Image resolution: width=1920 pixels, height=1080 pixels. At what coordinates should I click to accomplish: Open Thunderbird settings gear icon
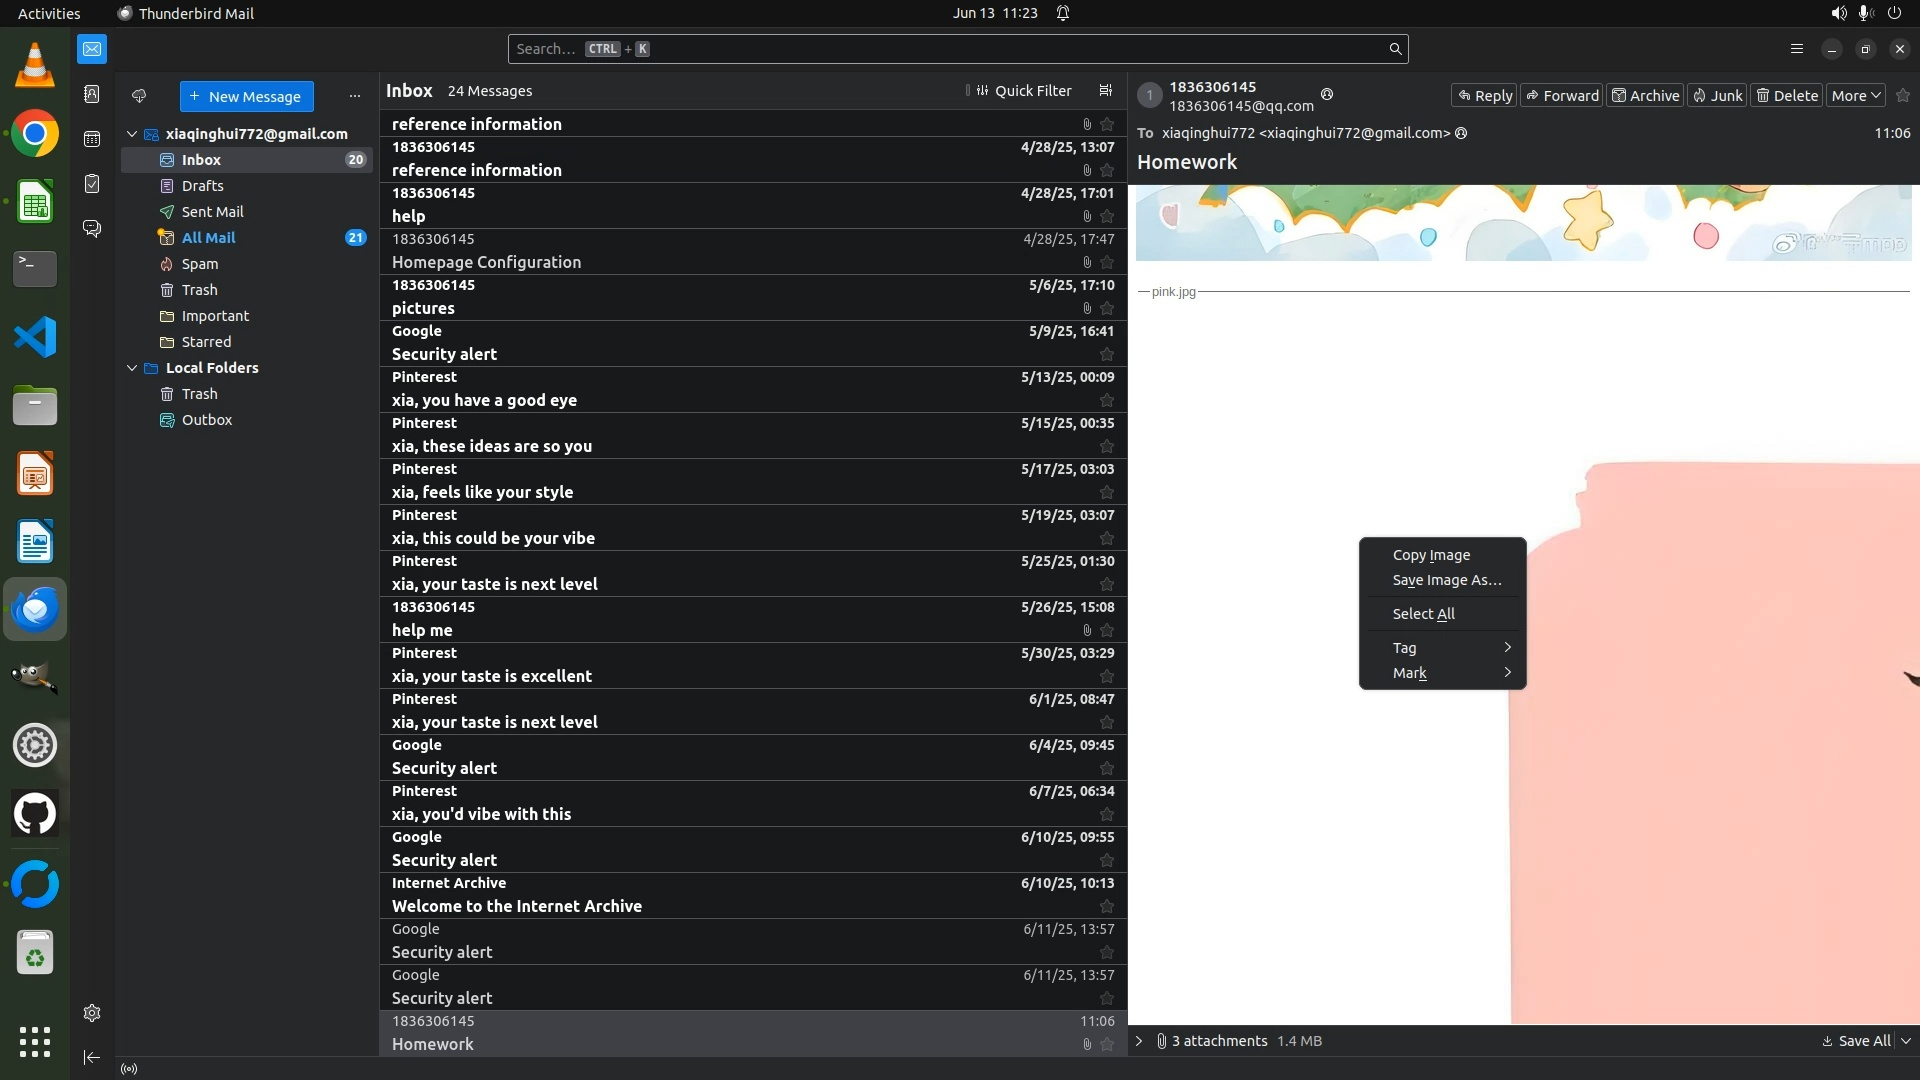92,1013
